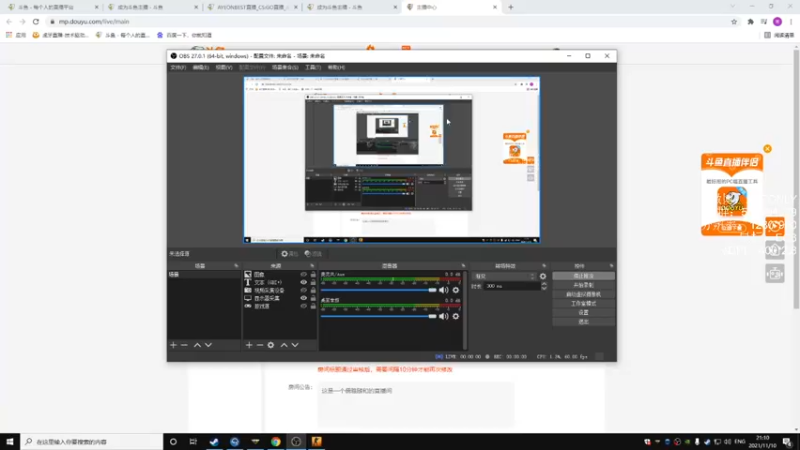Open Chrome three-dot menu
This screenshot has width=800, height=450.
[x=791, y=22]
